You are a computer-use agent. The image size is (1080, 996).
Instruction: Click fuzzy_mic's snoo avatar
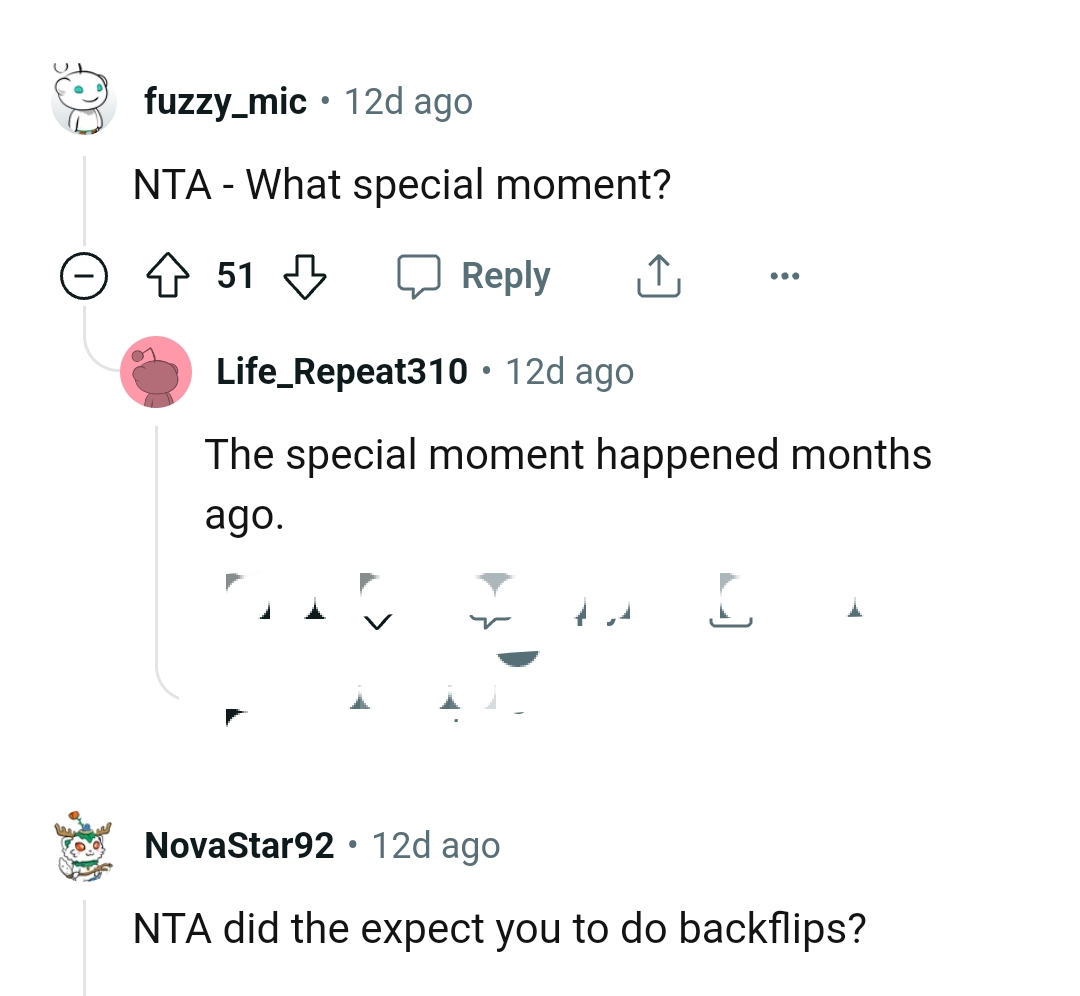point(85,100)
